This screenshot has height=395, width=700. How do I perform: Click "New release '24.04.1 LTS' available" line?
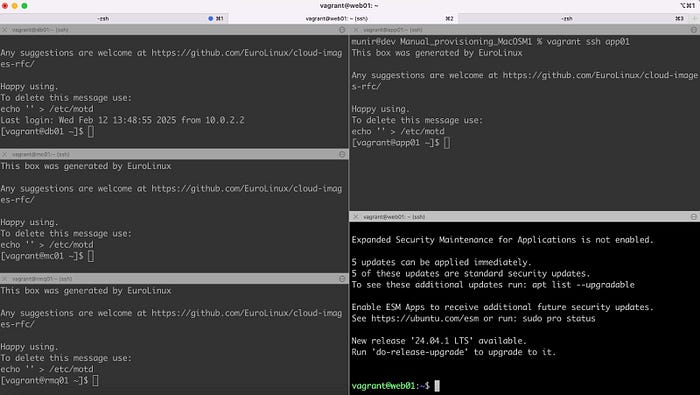tap(439, 341)
